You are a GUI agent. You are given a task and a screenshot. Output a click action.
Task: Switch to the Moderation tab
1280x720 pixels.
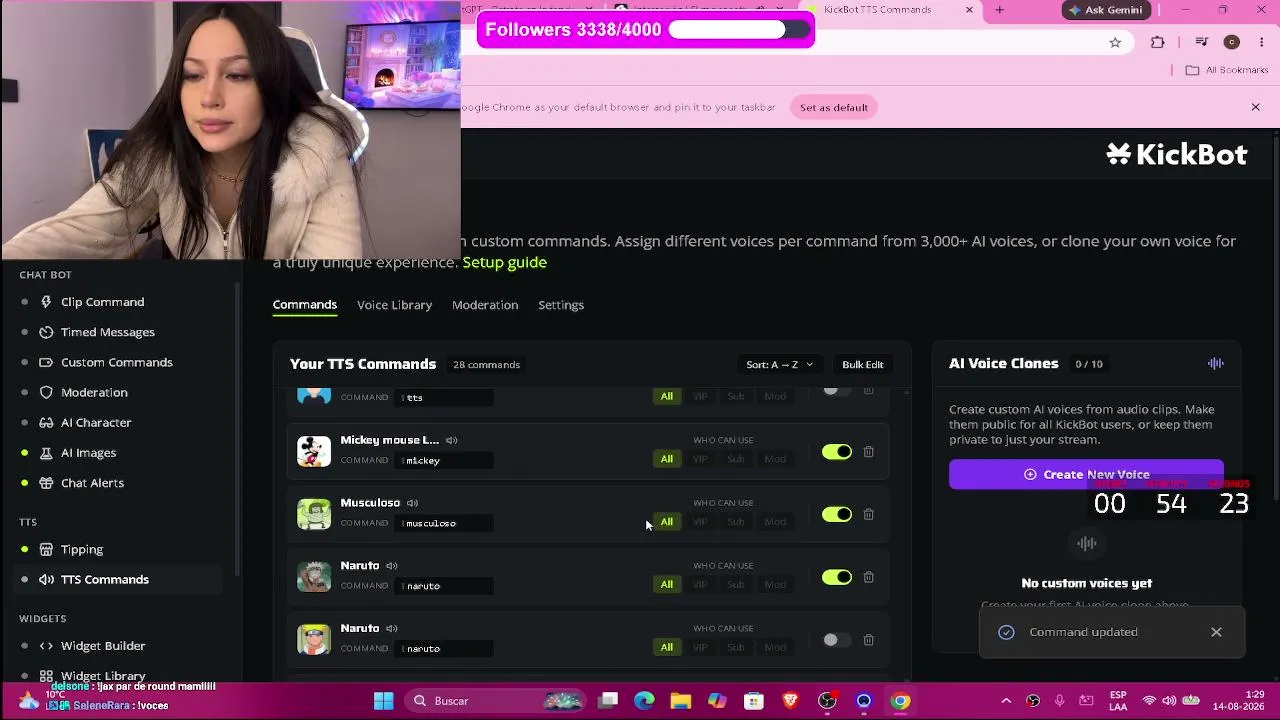click(485, 305)
